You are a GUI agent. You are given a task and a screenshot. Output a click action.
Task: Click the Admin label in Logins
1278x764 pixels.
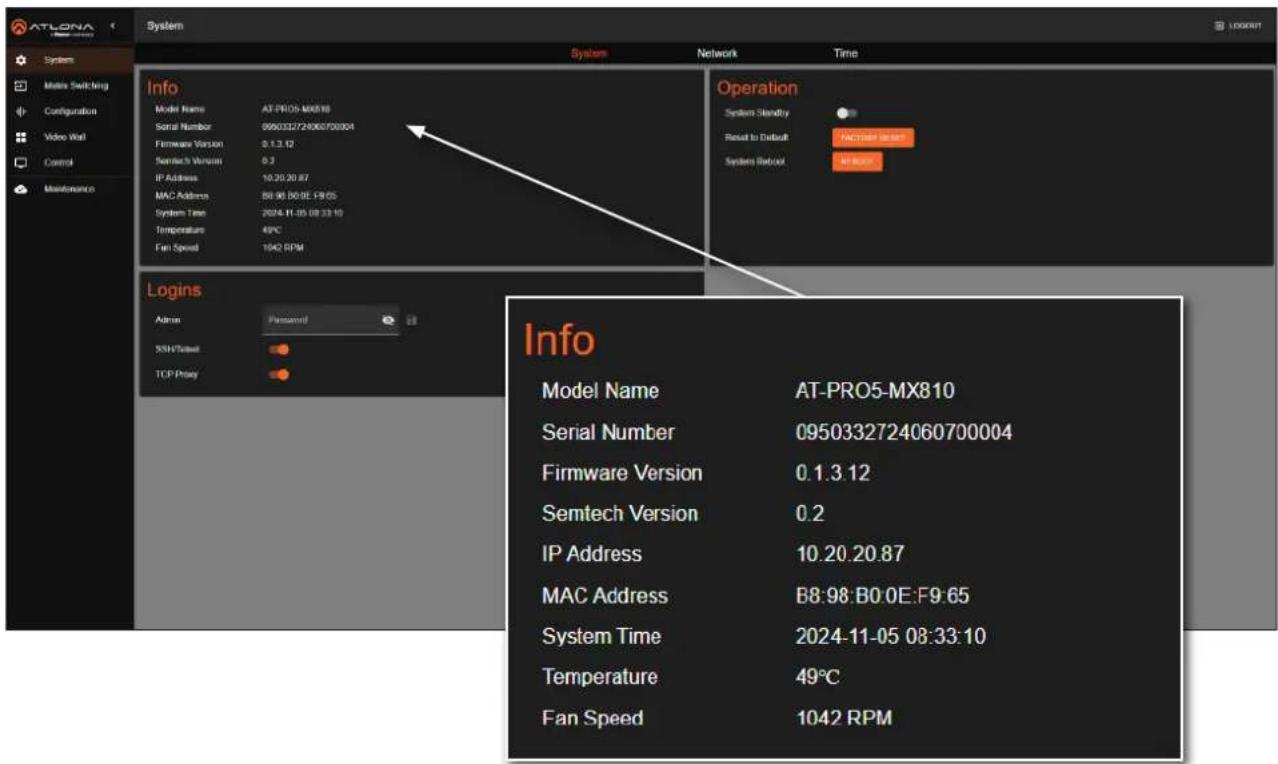coord(168,320)
